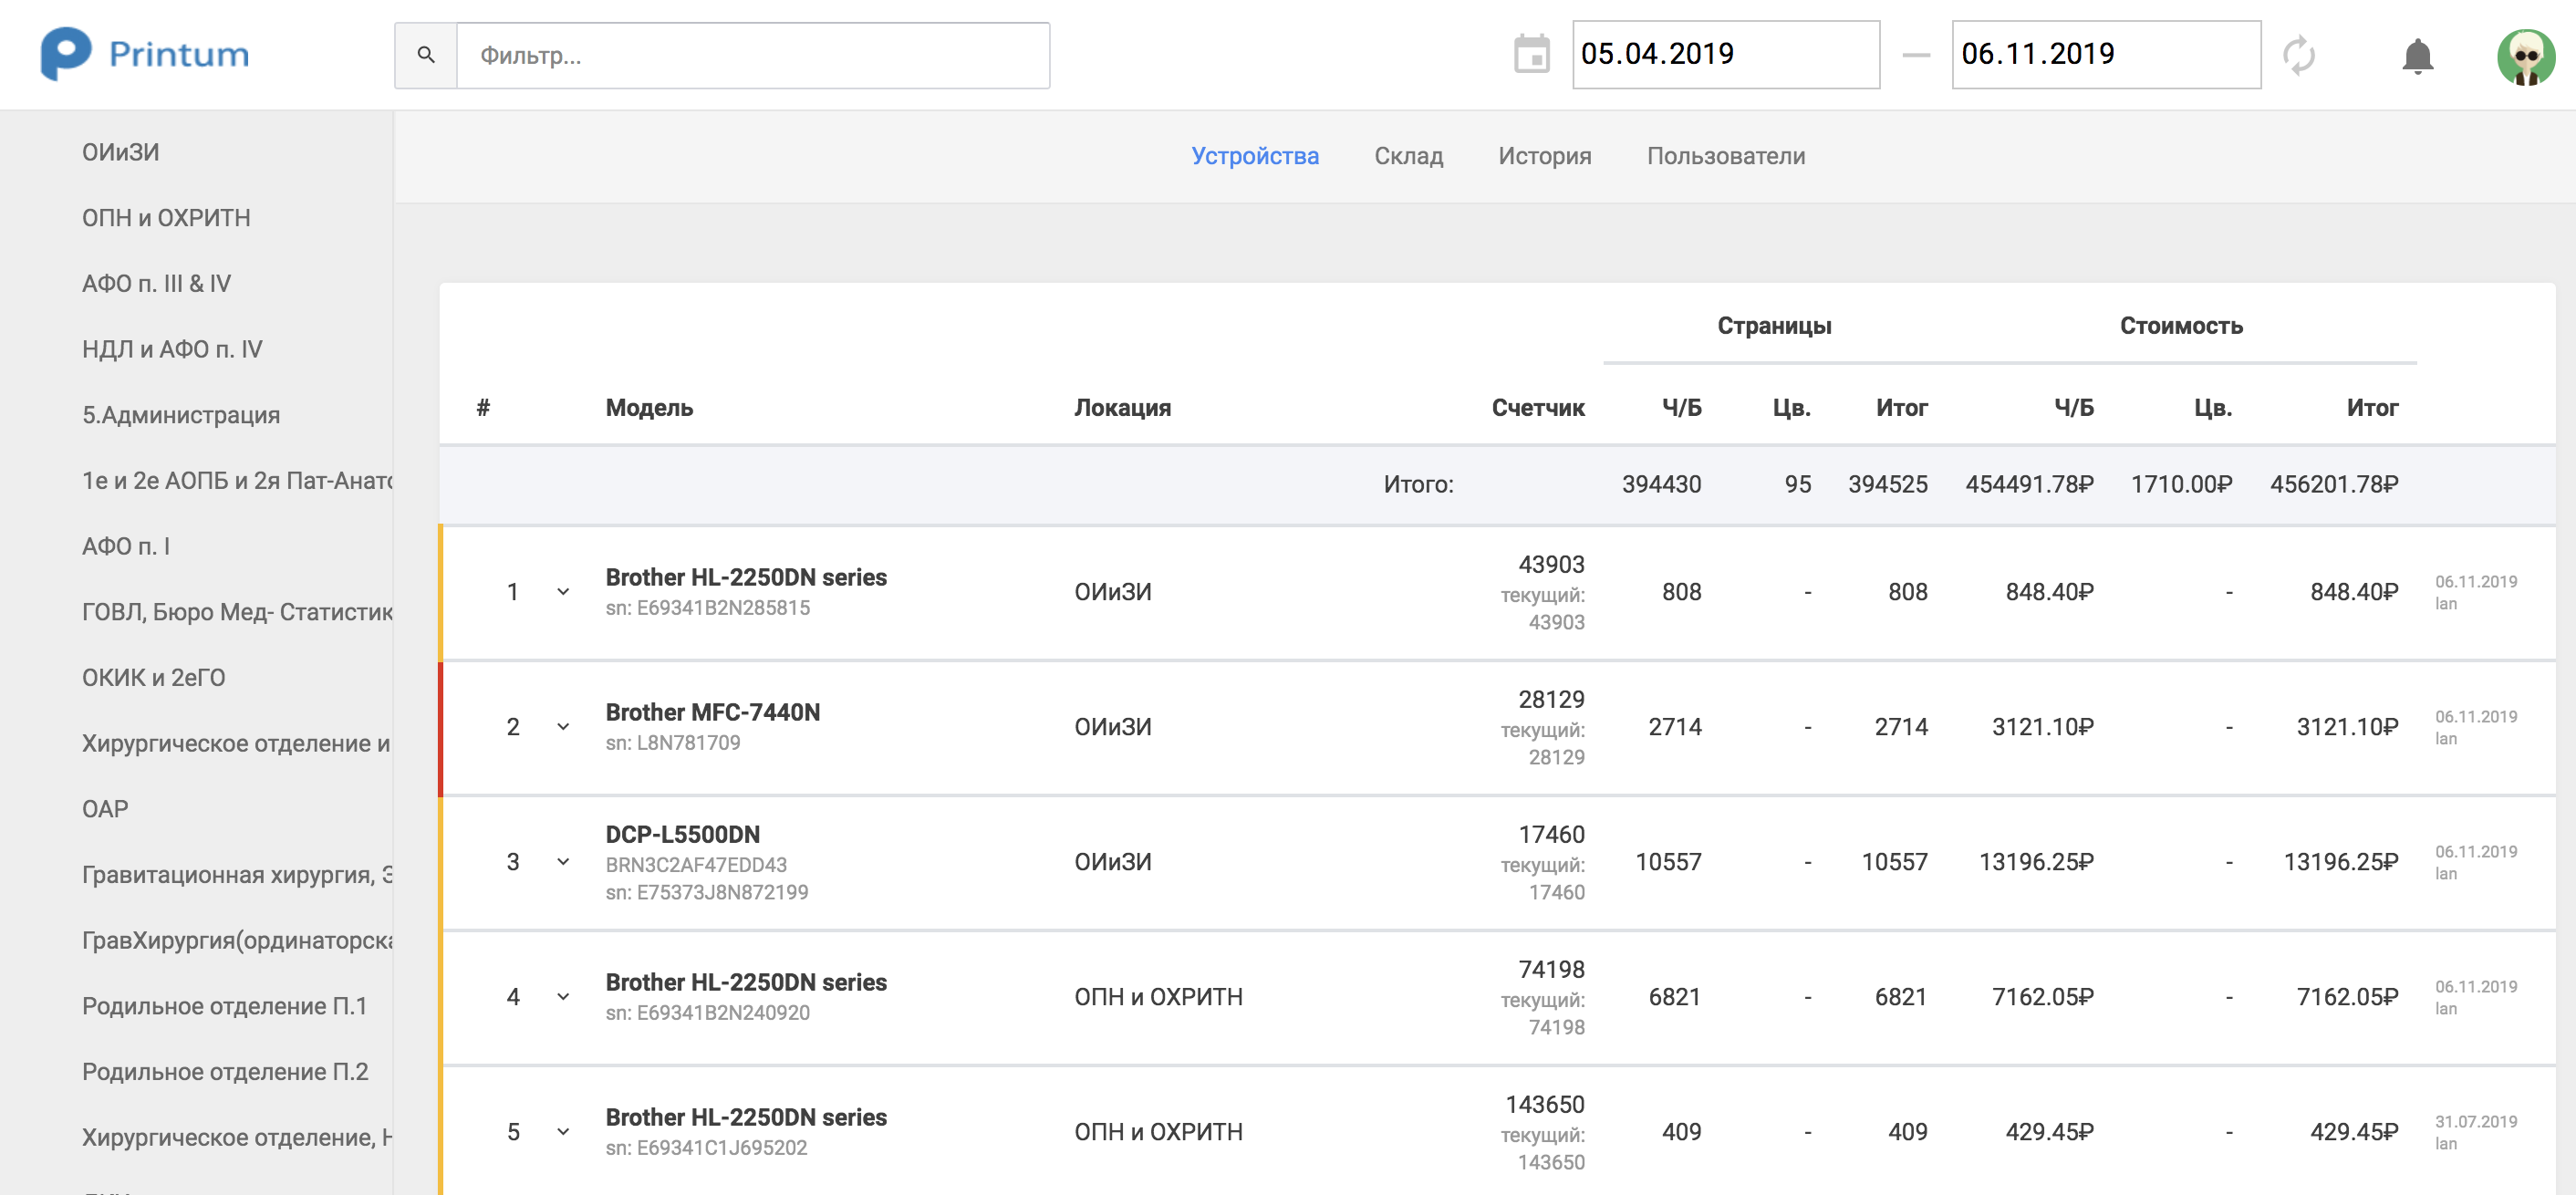The height and width of the screenshot is (1195, 2576).
Task: Open the calendar icon date picker
Action: pos(1531,54)
